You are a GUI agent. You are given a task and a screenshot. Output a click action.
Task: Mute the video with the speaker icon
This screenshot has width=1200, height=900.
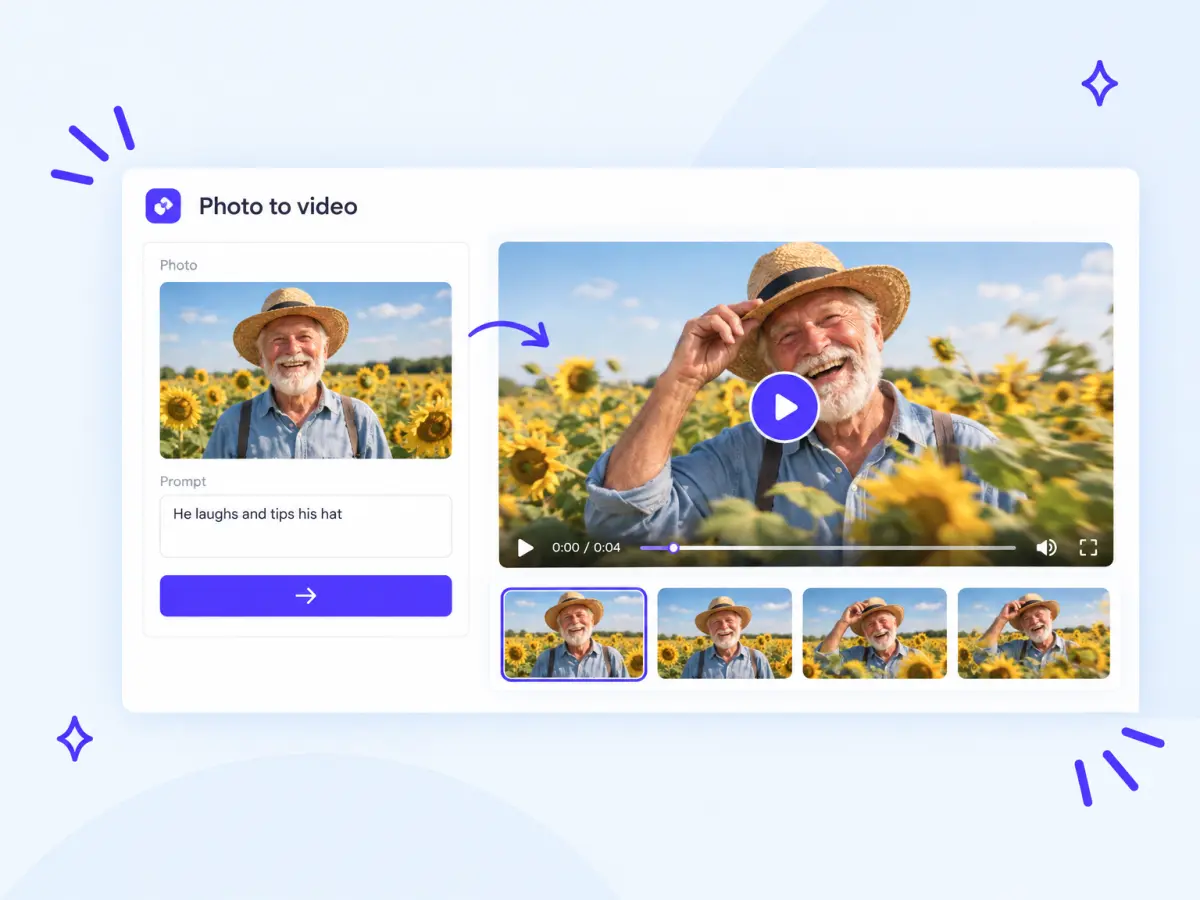click(1046, 548)
